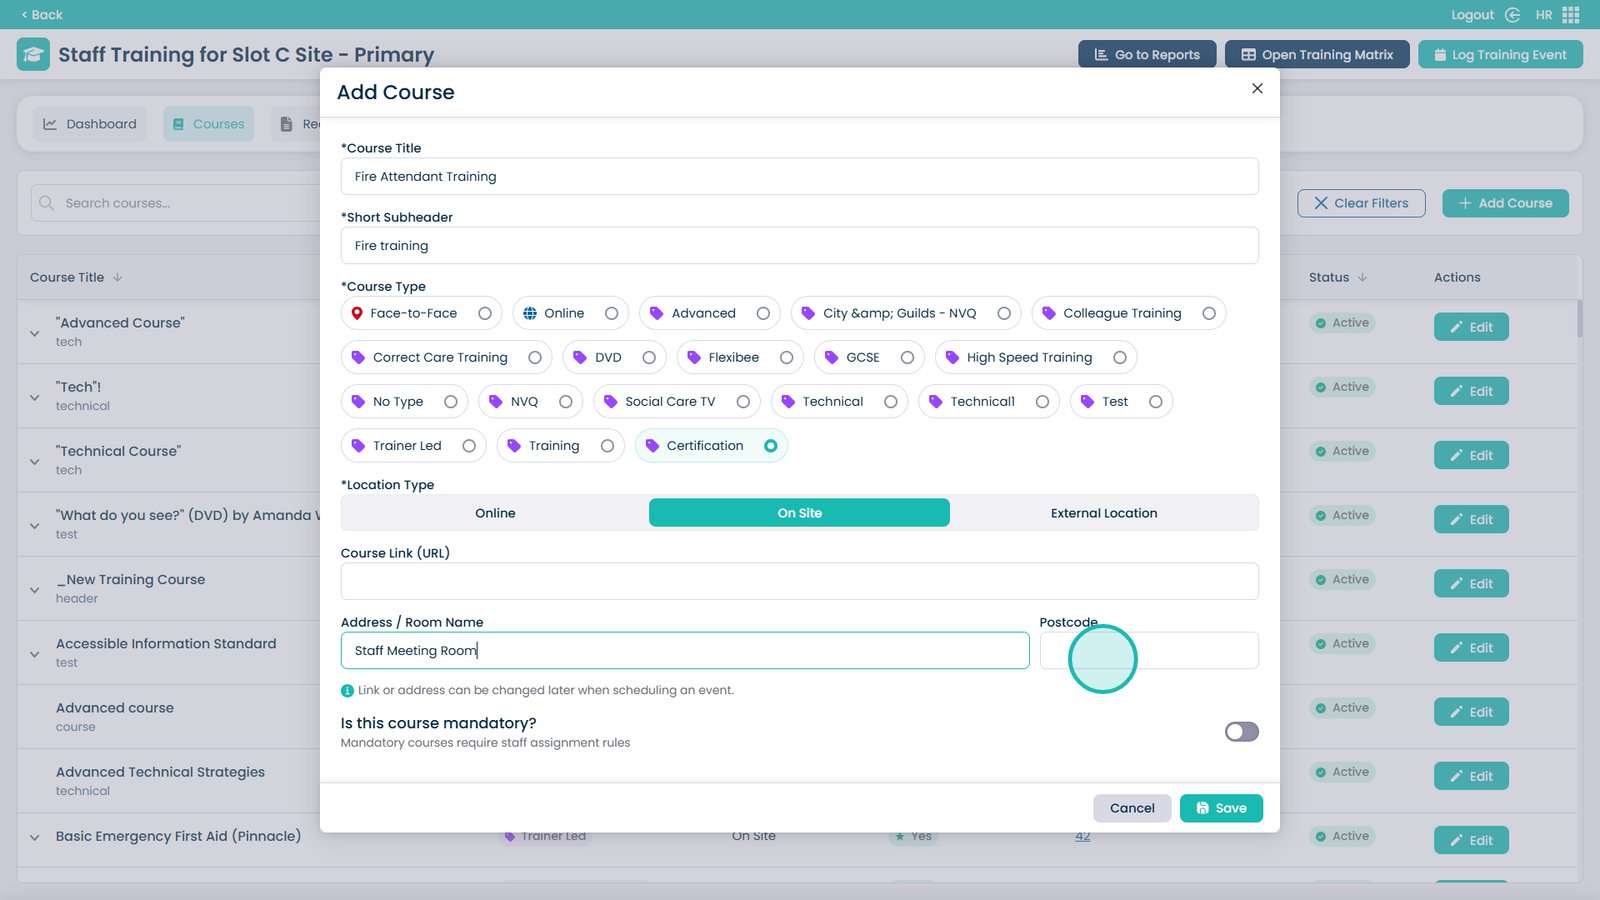Click the Search courses field
The width and height of the screenshot is (1600, 900).
pyautogui.click(x=175, y=203)
